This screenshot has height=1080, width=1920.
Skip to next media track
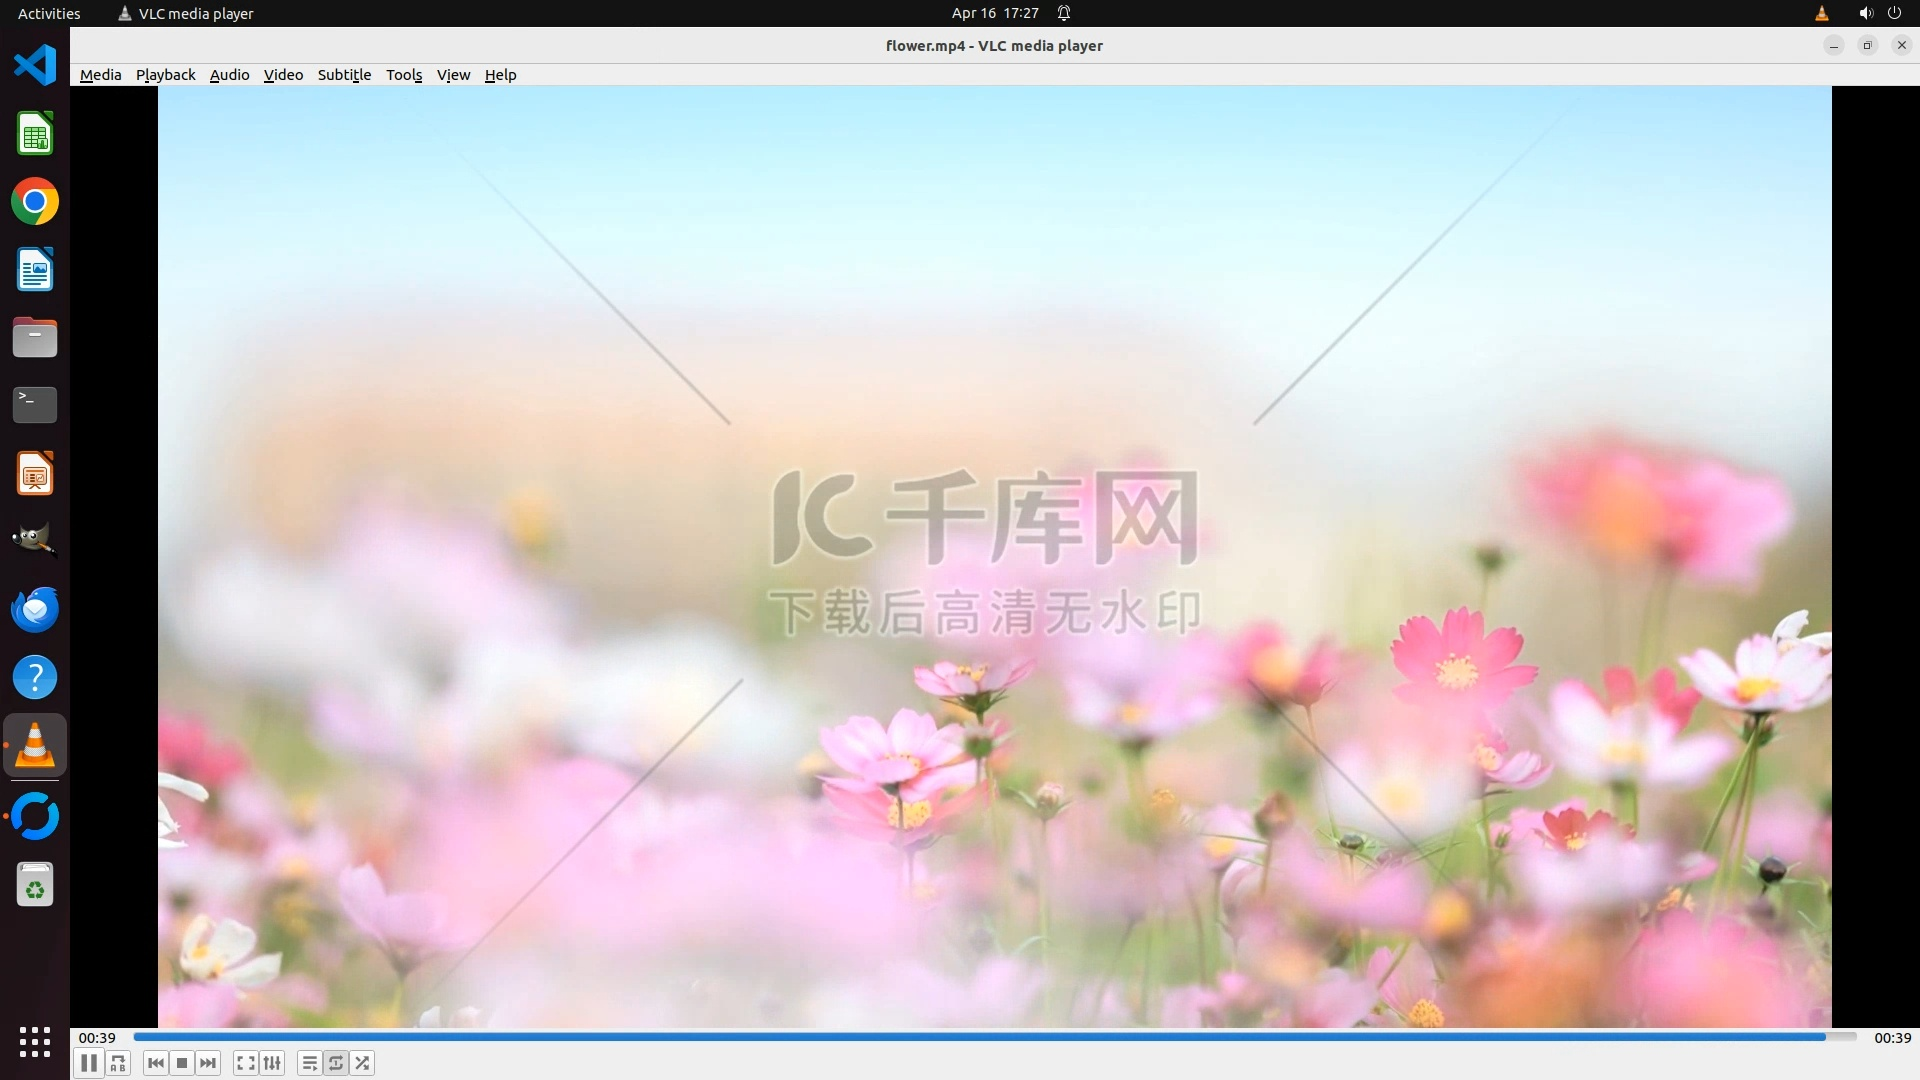click(x=208, y=1063)
